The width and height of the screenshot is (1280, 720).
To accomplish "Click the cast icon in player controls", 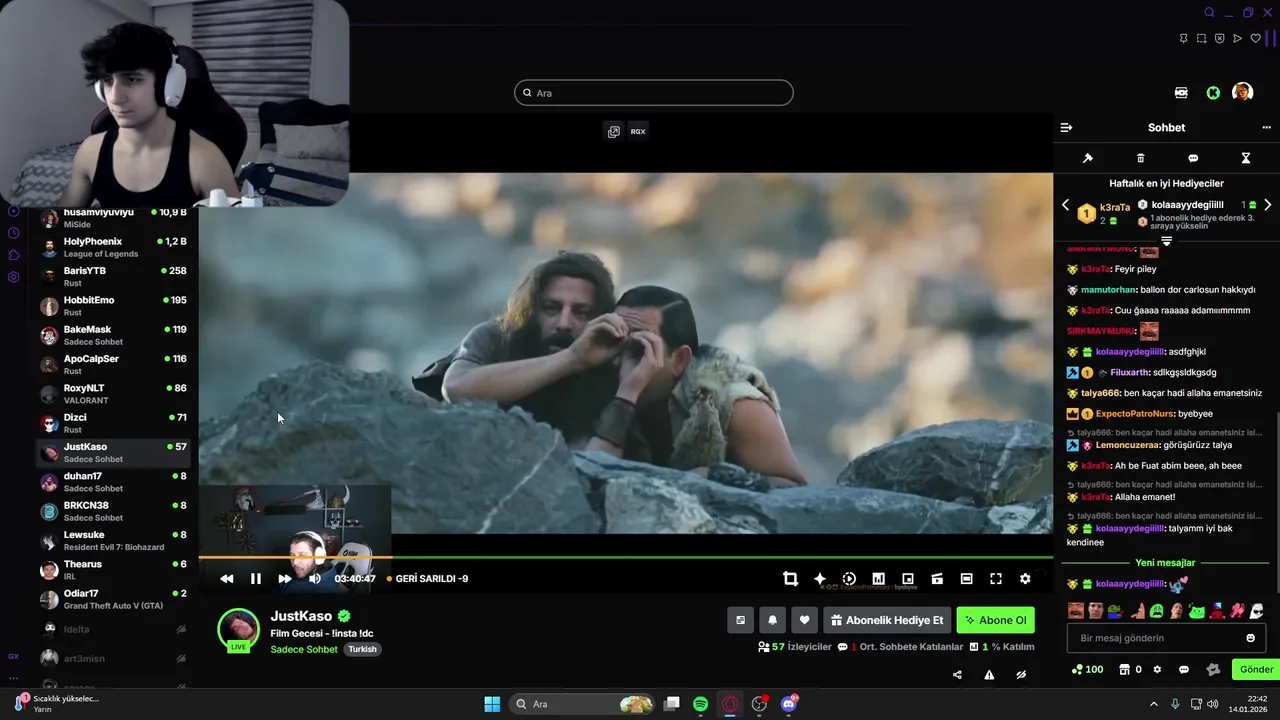I will [x=937, y=578].
